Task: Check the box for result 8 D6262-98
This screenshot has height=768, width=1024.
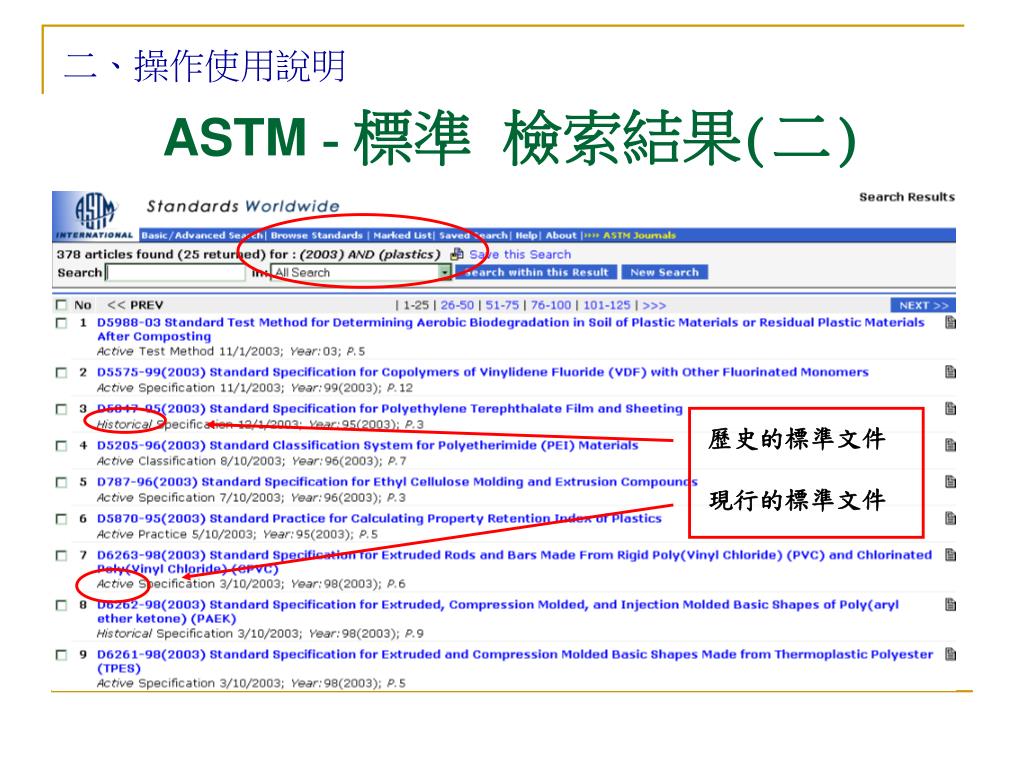Action: (x=61, y=605)
